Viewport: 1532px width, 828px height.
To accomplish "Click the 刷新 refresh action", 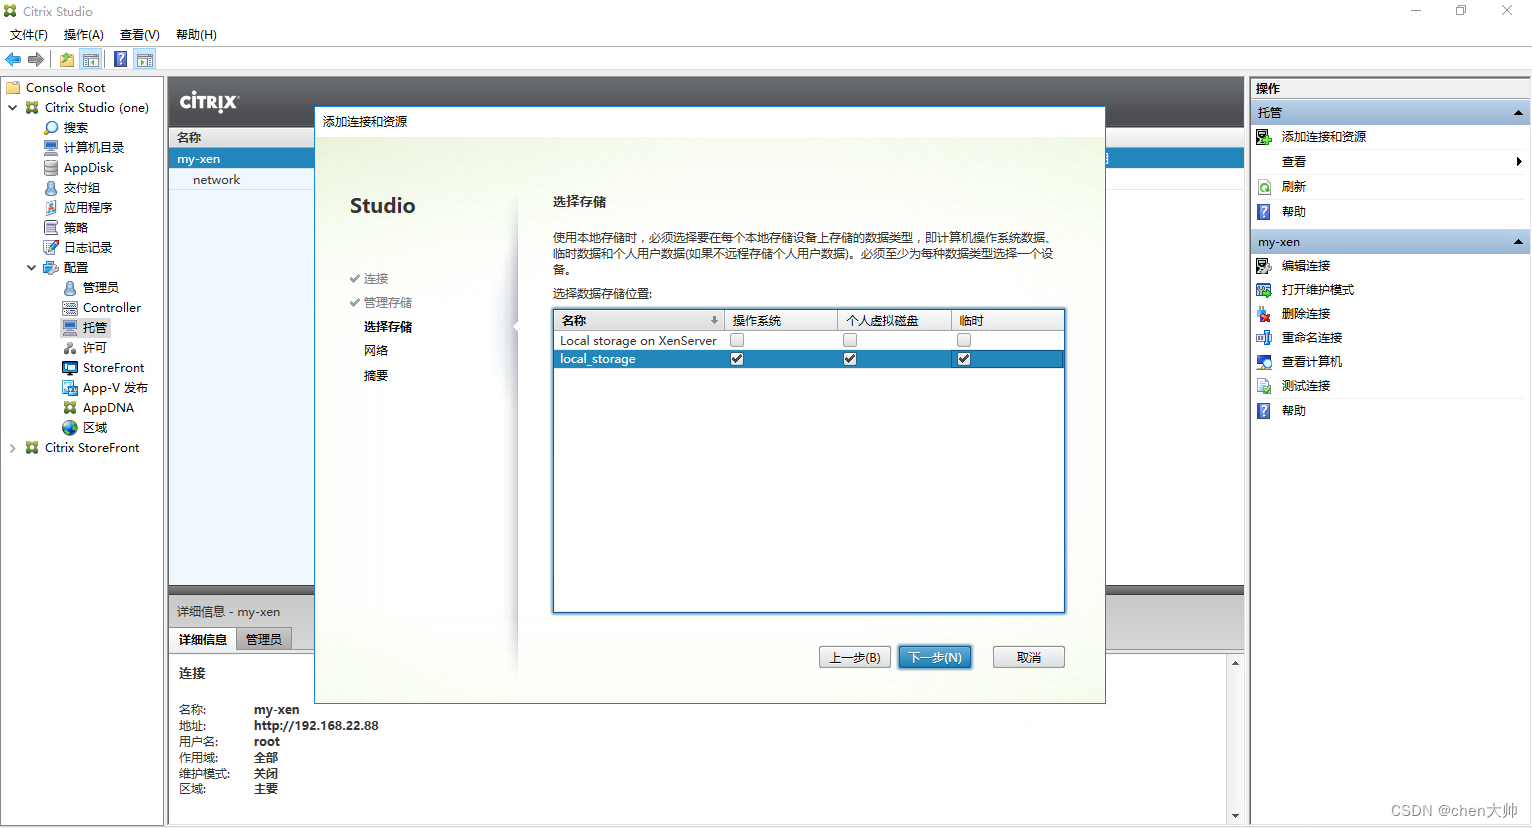I will [1293, 187].
